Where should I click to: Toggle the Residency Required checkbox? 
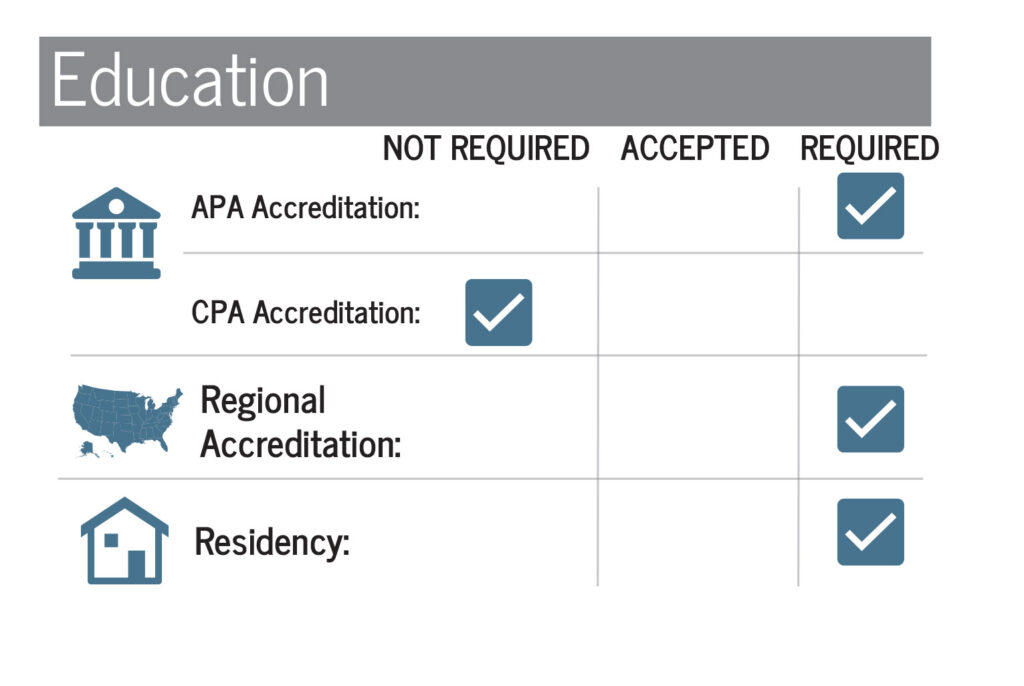tap(871, 532)
